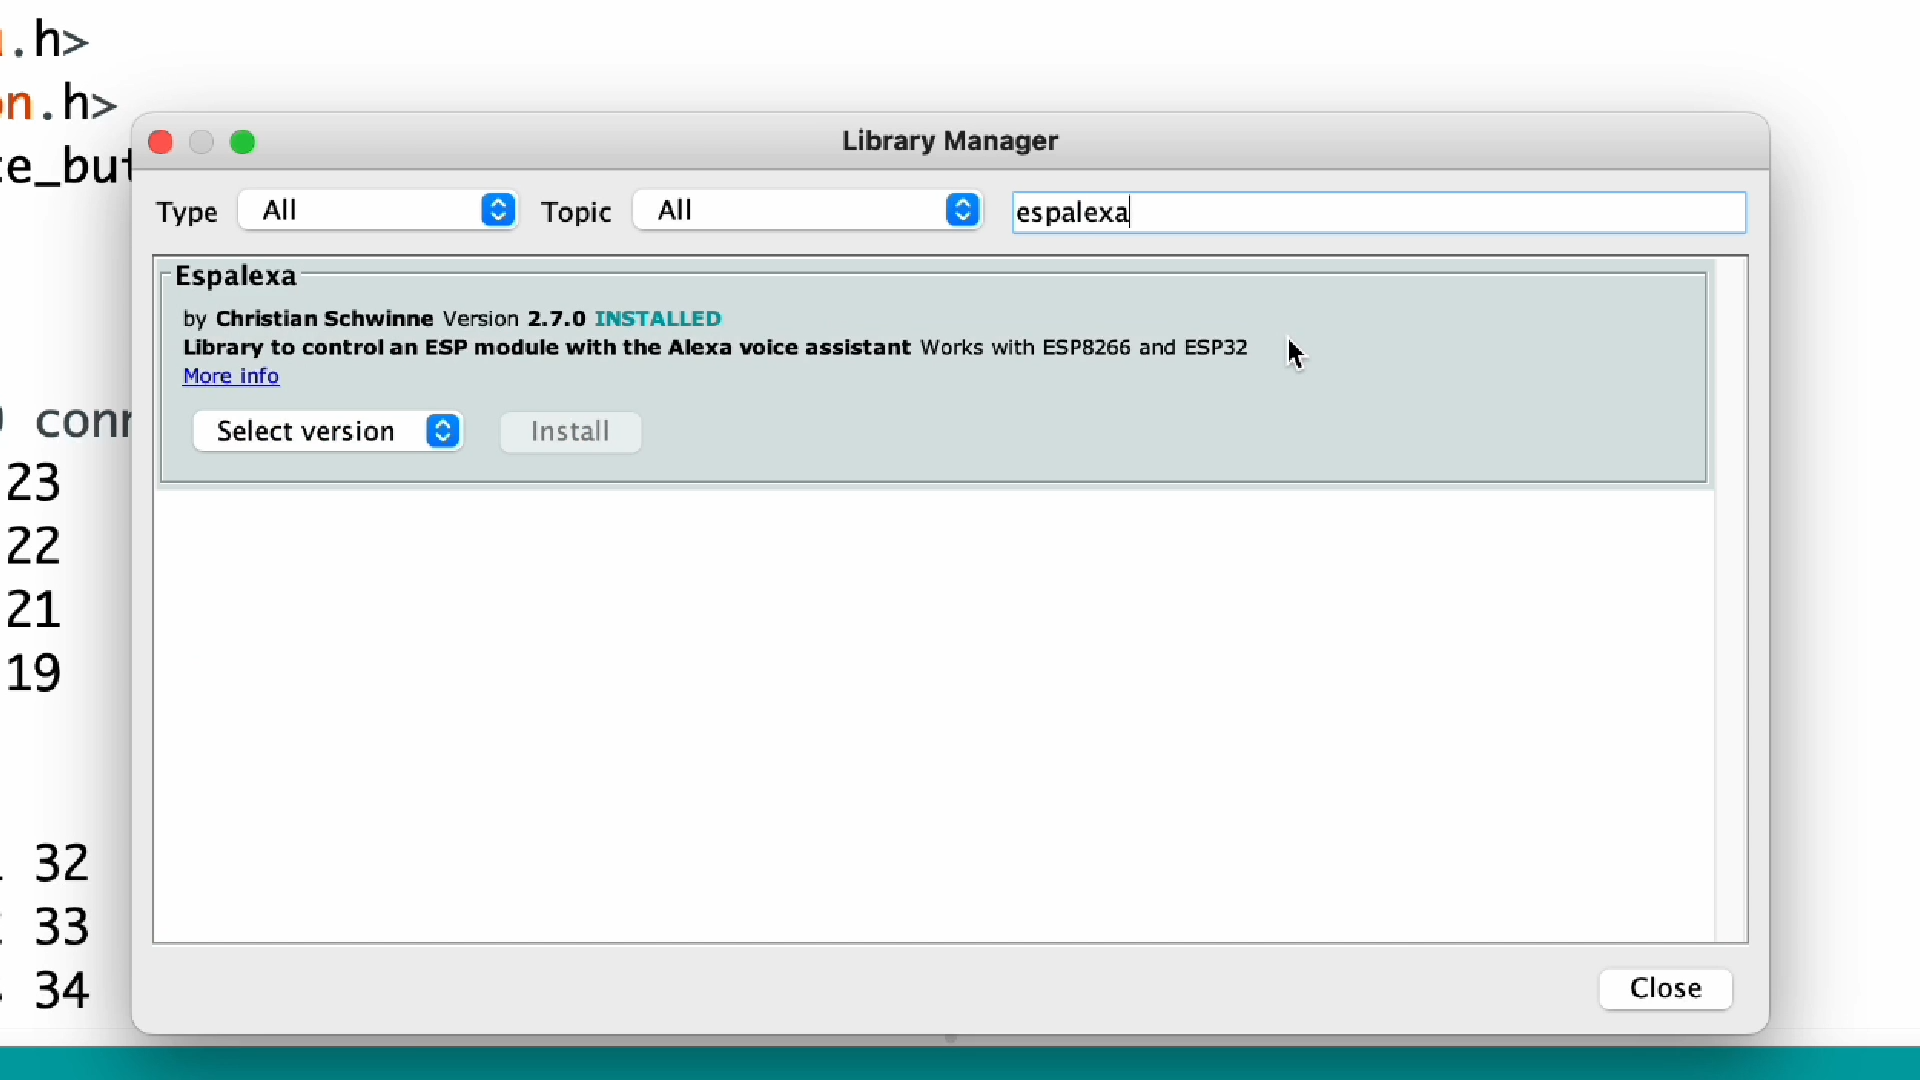Image resolution: width=1920 pixels, height=1080 pixels.
Task: Select the Espalexa library title
Action: click(x=236, y=276)
